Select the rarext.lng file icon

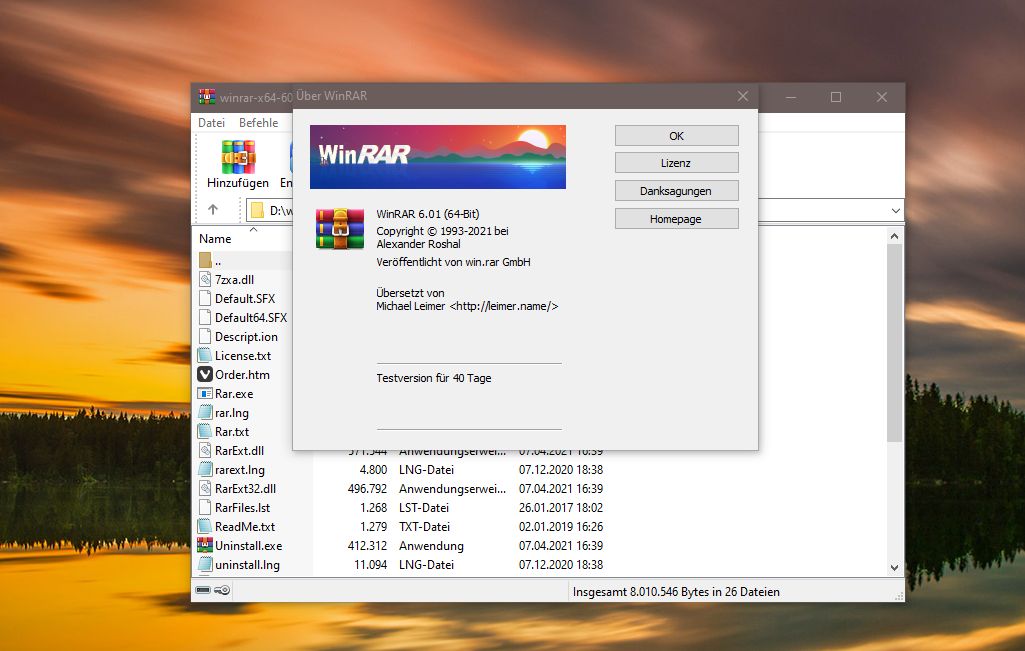[205, 469]
